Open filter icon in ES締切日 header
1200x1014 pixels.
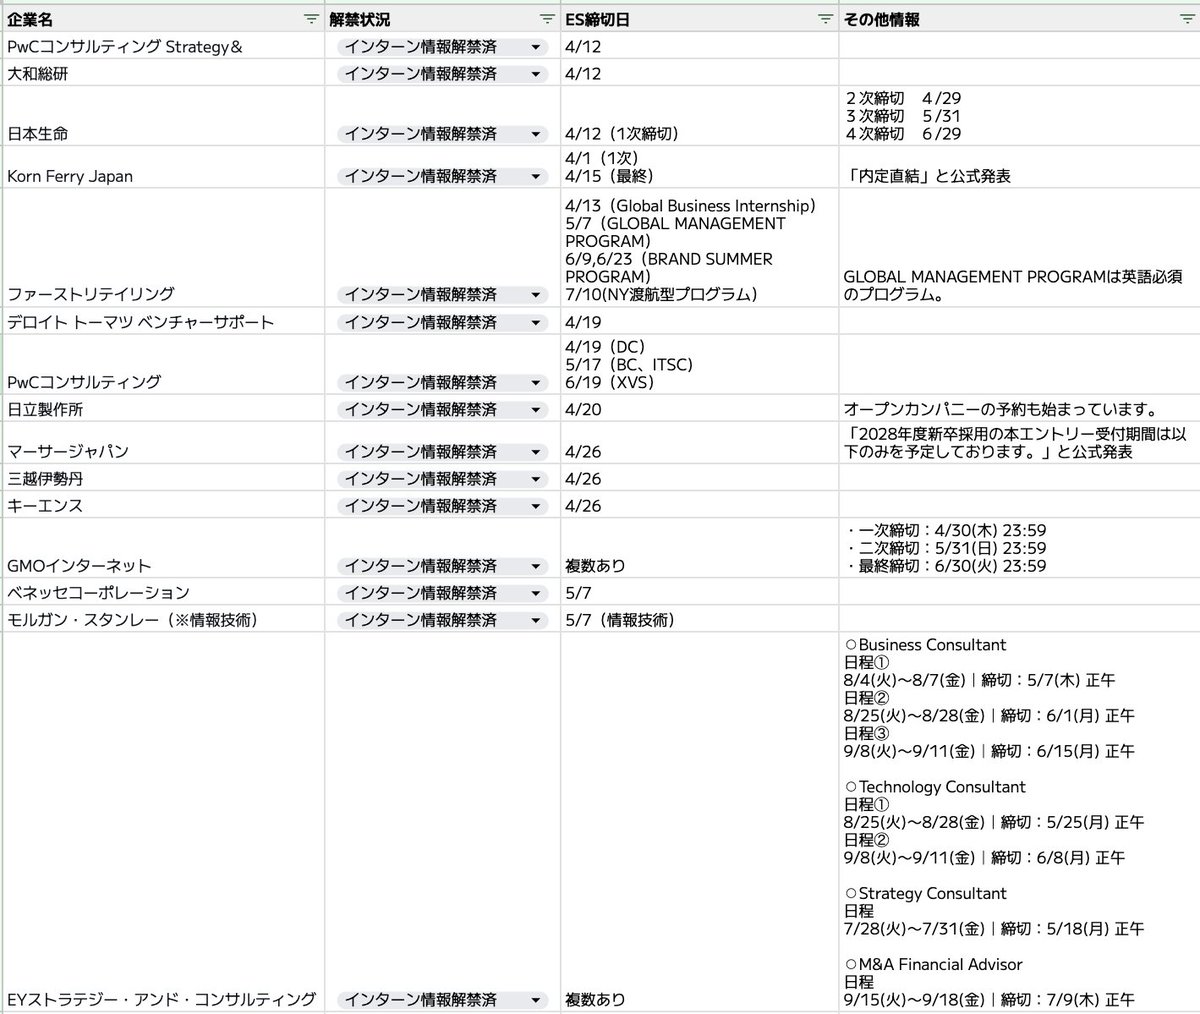click(824, 19)
